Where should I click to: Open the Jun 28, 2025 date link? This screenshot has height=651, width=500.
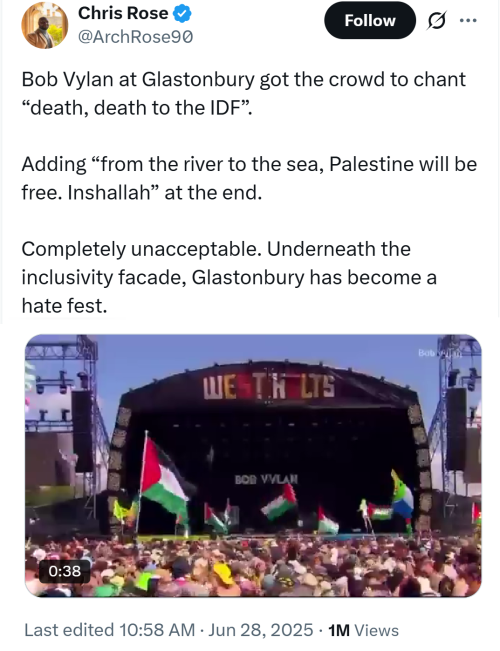click(260, 630)
